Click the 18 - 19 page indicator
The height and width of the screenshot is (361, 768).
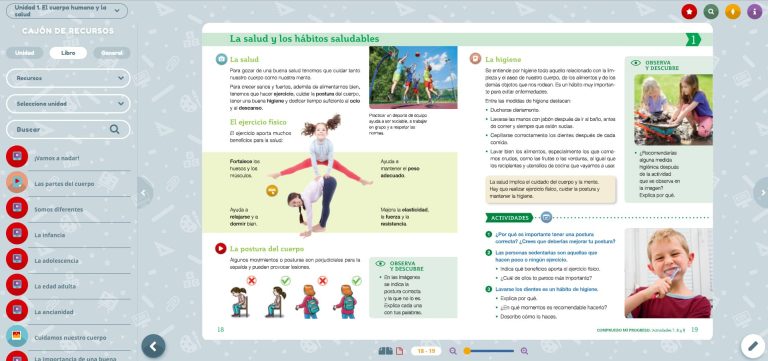pos(426,351)
